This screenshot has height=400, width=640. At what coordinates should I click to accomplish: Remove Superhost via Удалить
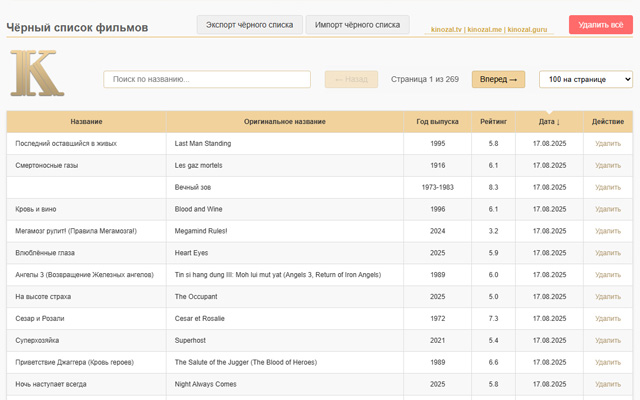608,340
